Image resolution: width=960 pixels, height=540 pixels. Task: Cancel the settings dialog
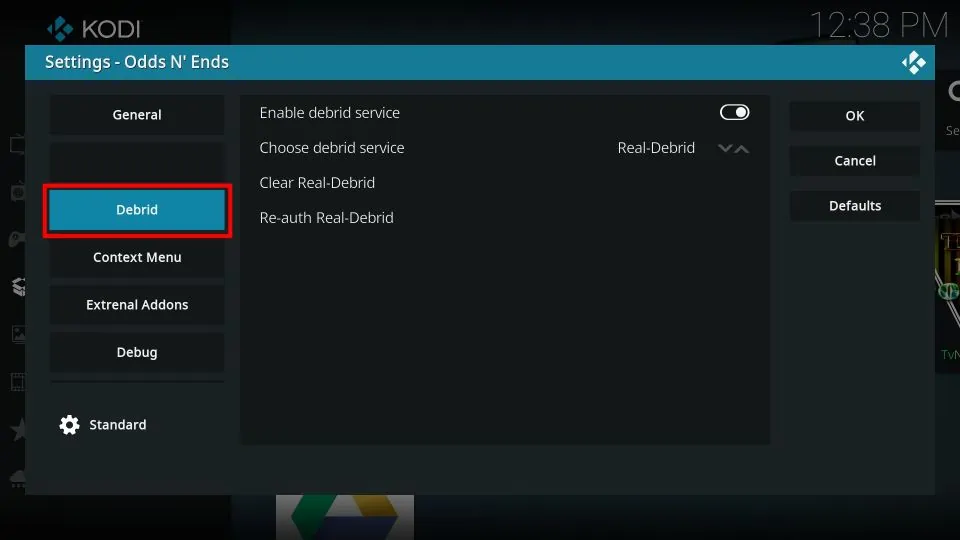855,160
